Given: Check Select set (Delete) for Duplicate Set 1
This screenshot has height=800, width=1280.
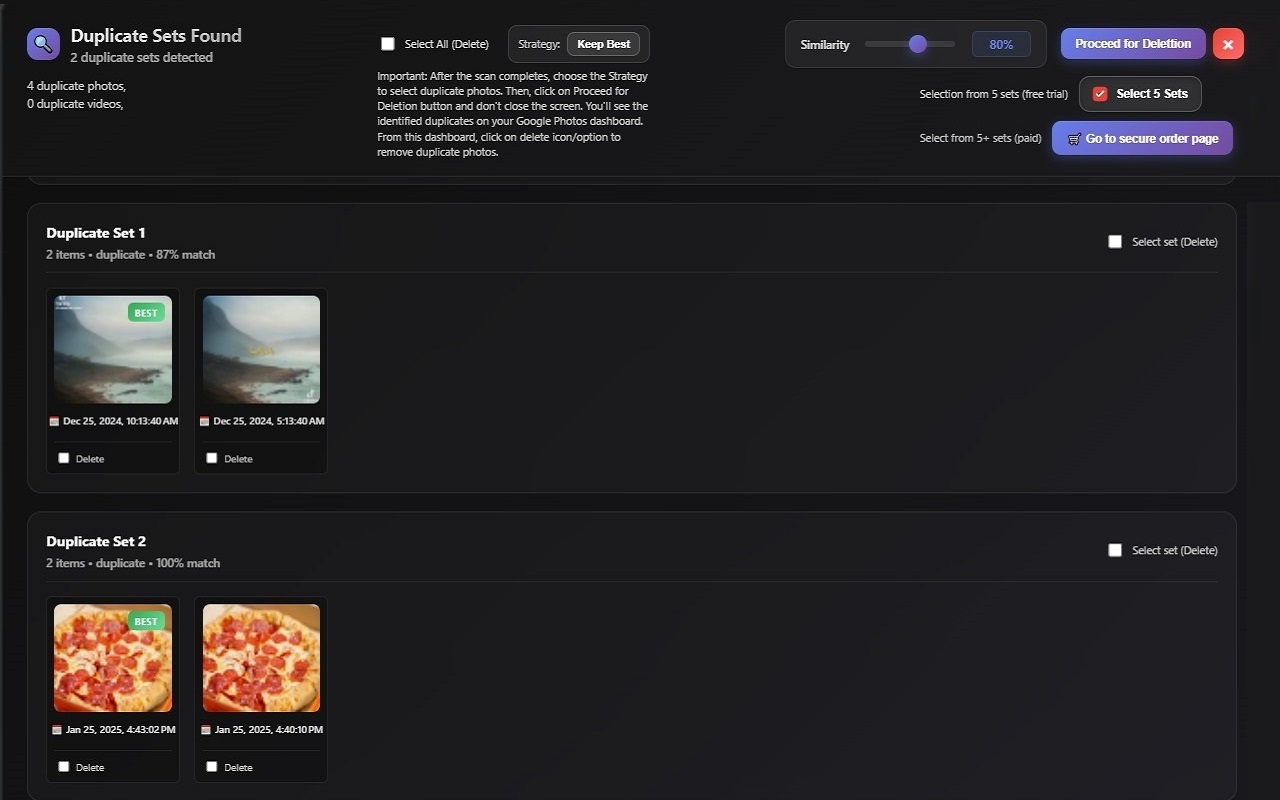Looking at the screenshot, I should pyautogui.click(x=1115, y=241).
